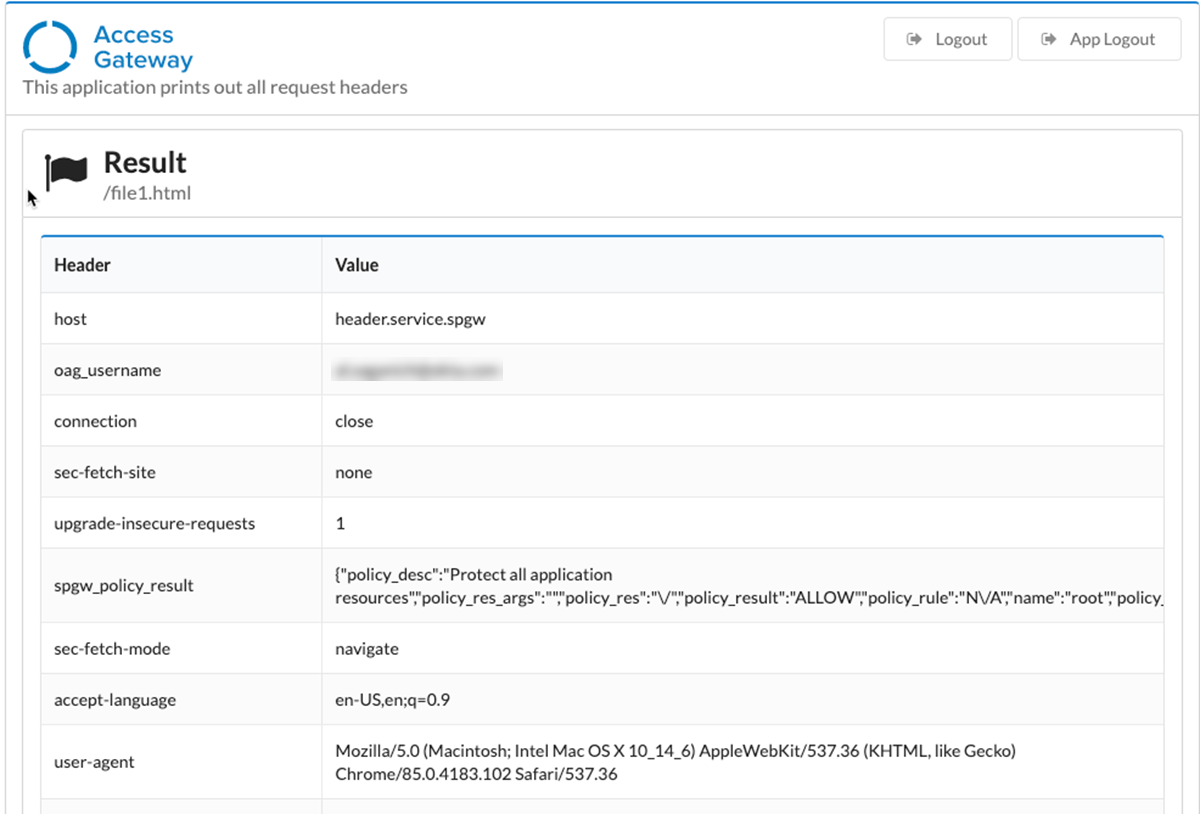
Task: Select the connection row's close value
Action: tap(354, 421)
